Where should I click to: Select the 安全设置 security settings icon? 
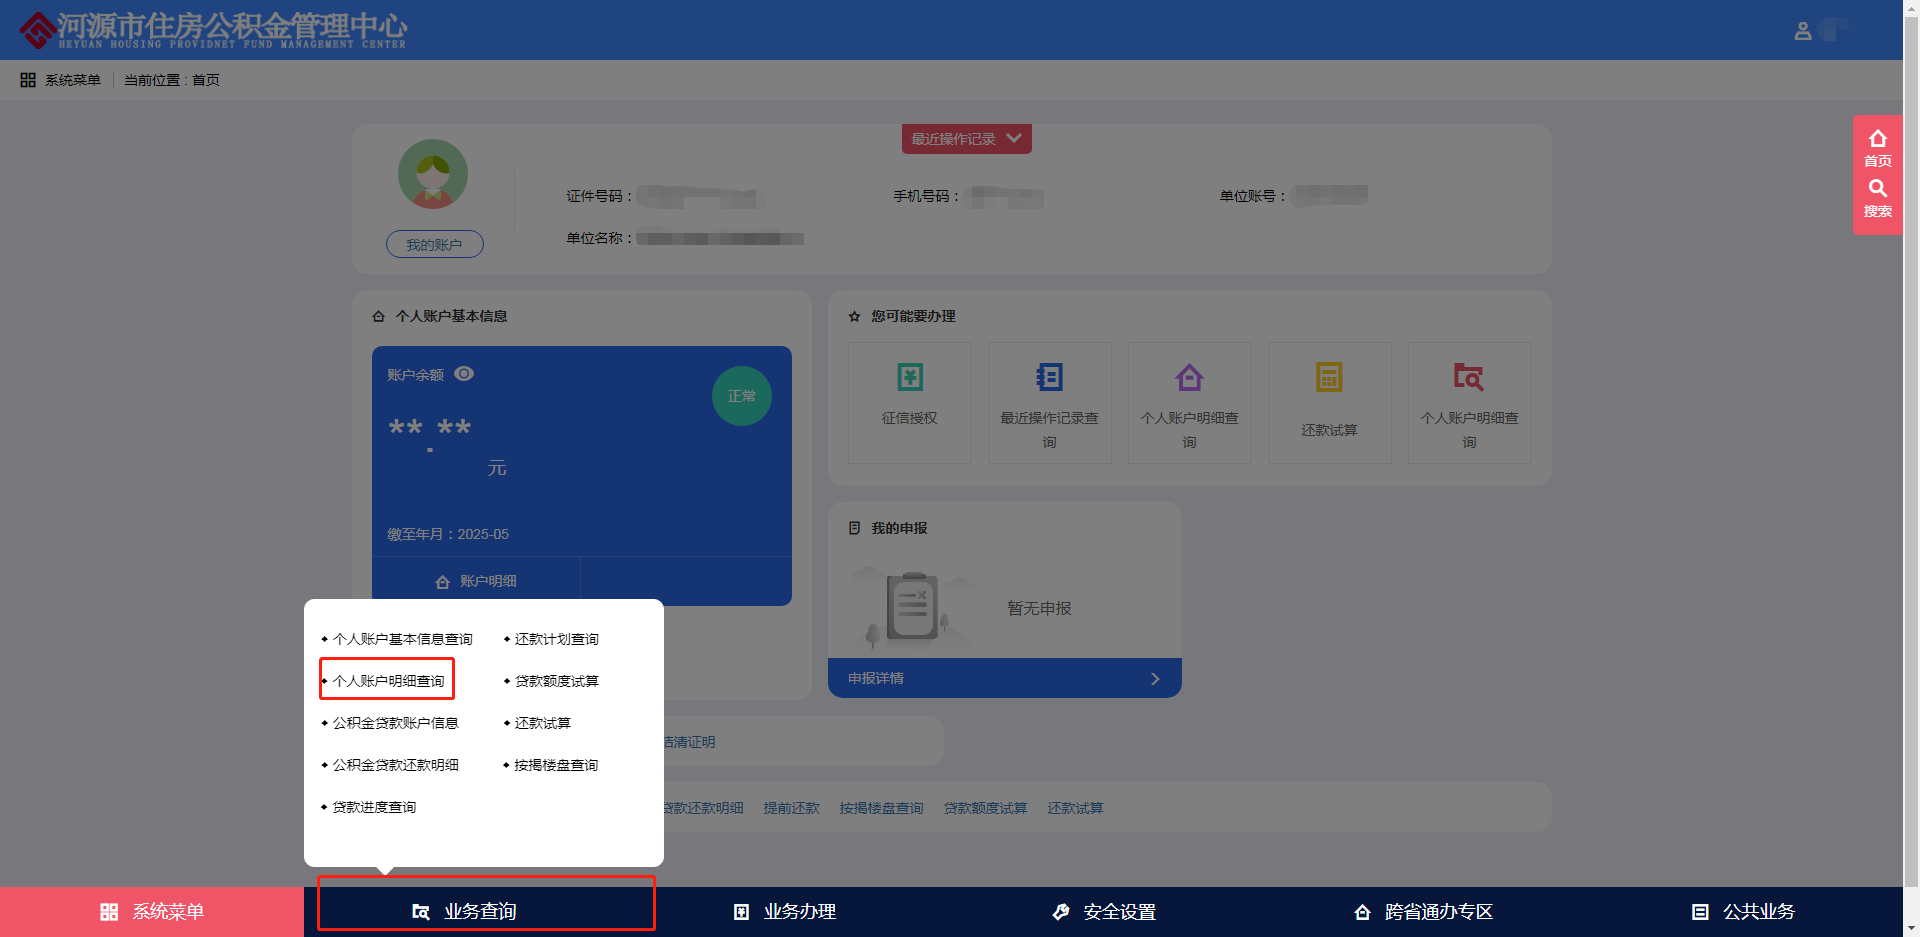(x=1061, y=911)
